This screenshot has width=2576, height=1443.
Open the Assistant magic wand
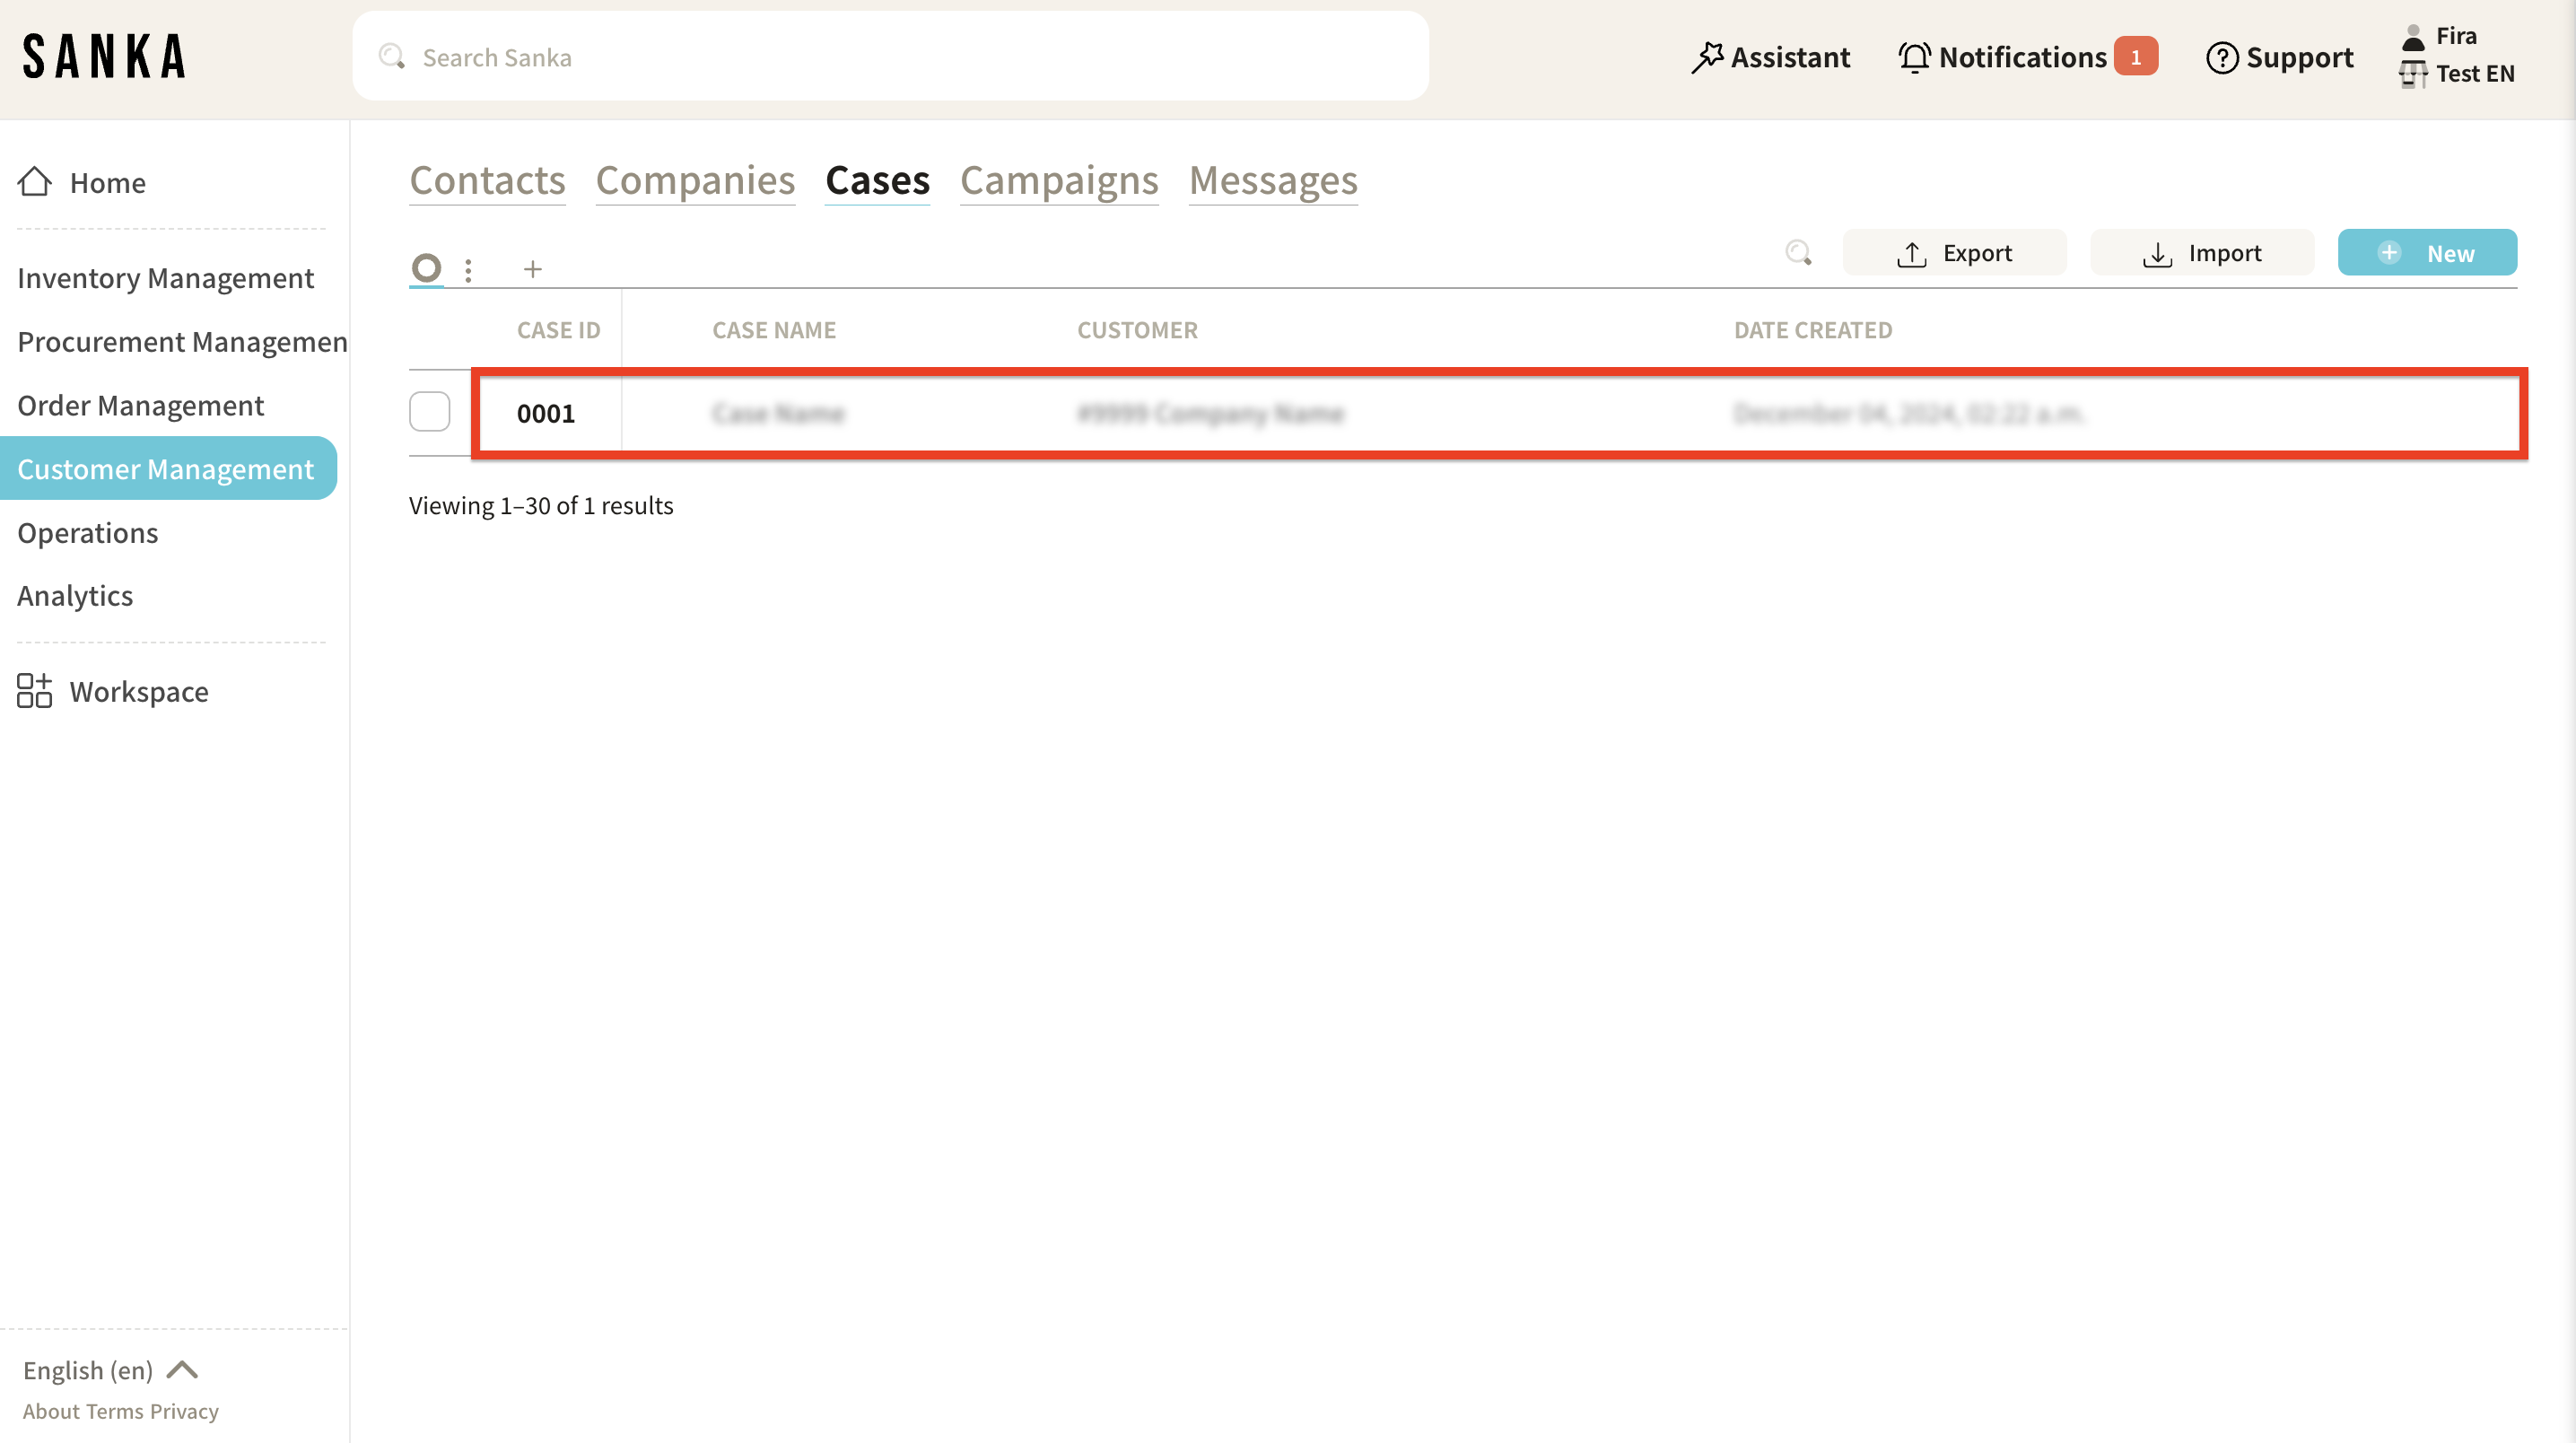click(x=1707, y=57)
